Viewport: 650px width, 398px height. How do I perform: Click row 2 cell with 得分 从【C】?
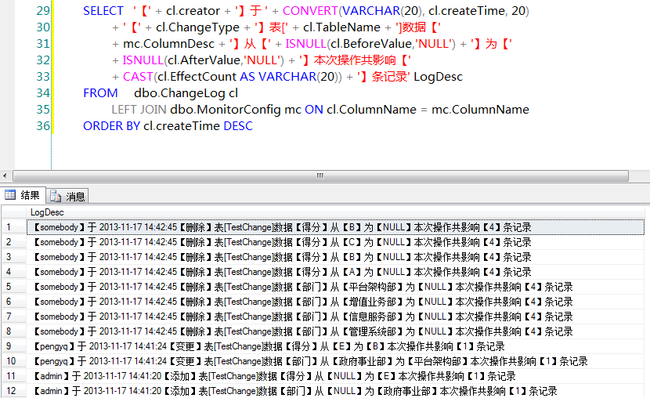pyautogui.click(x=335, y=242)
